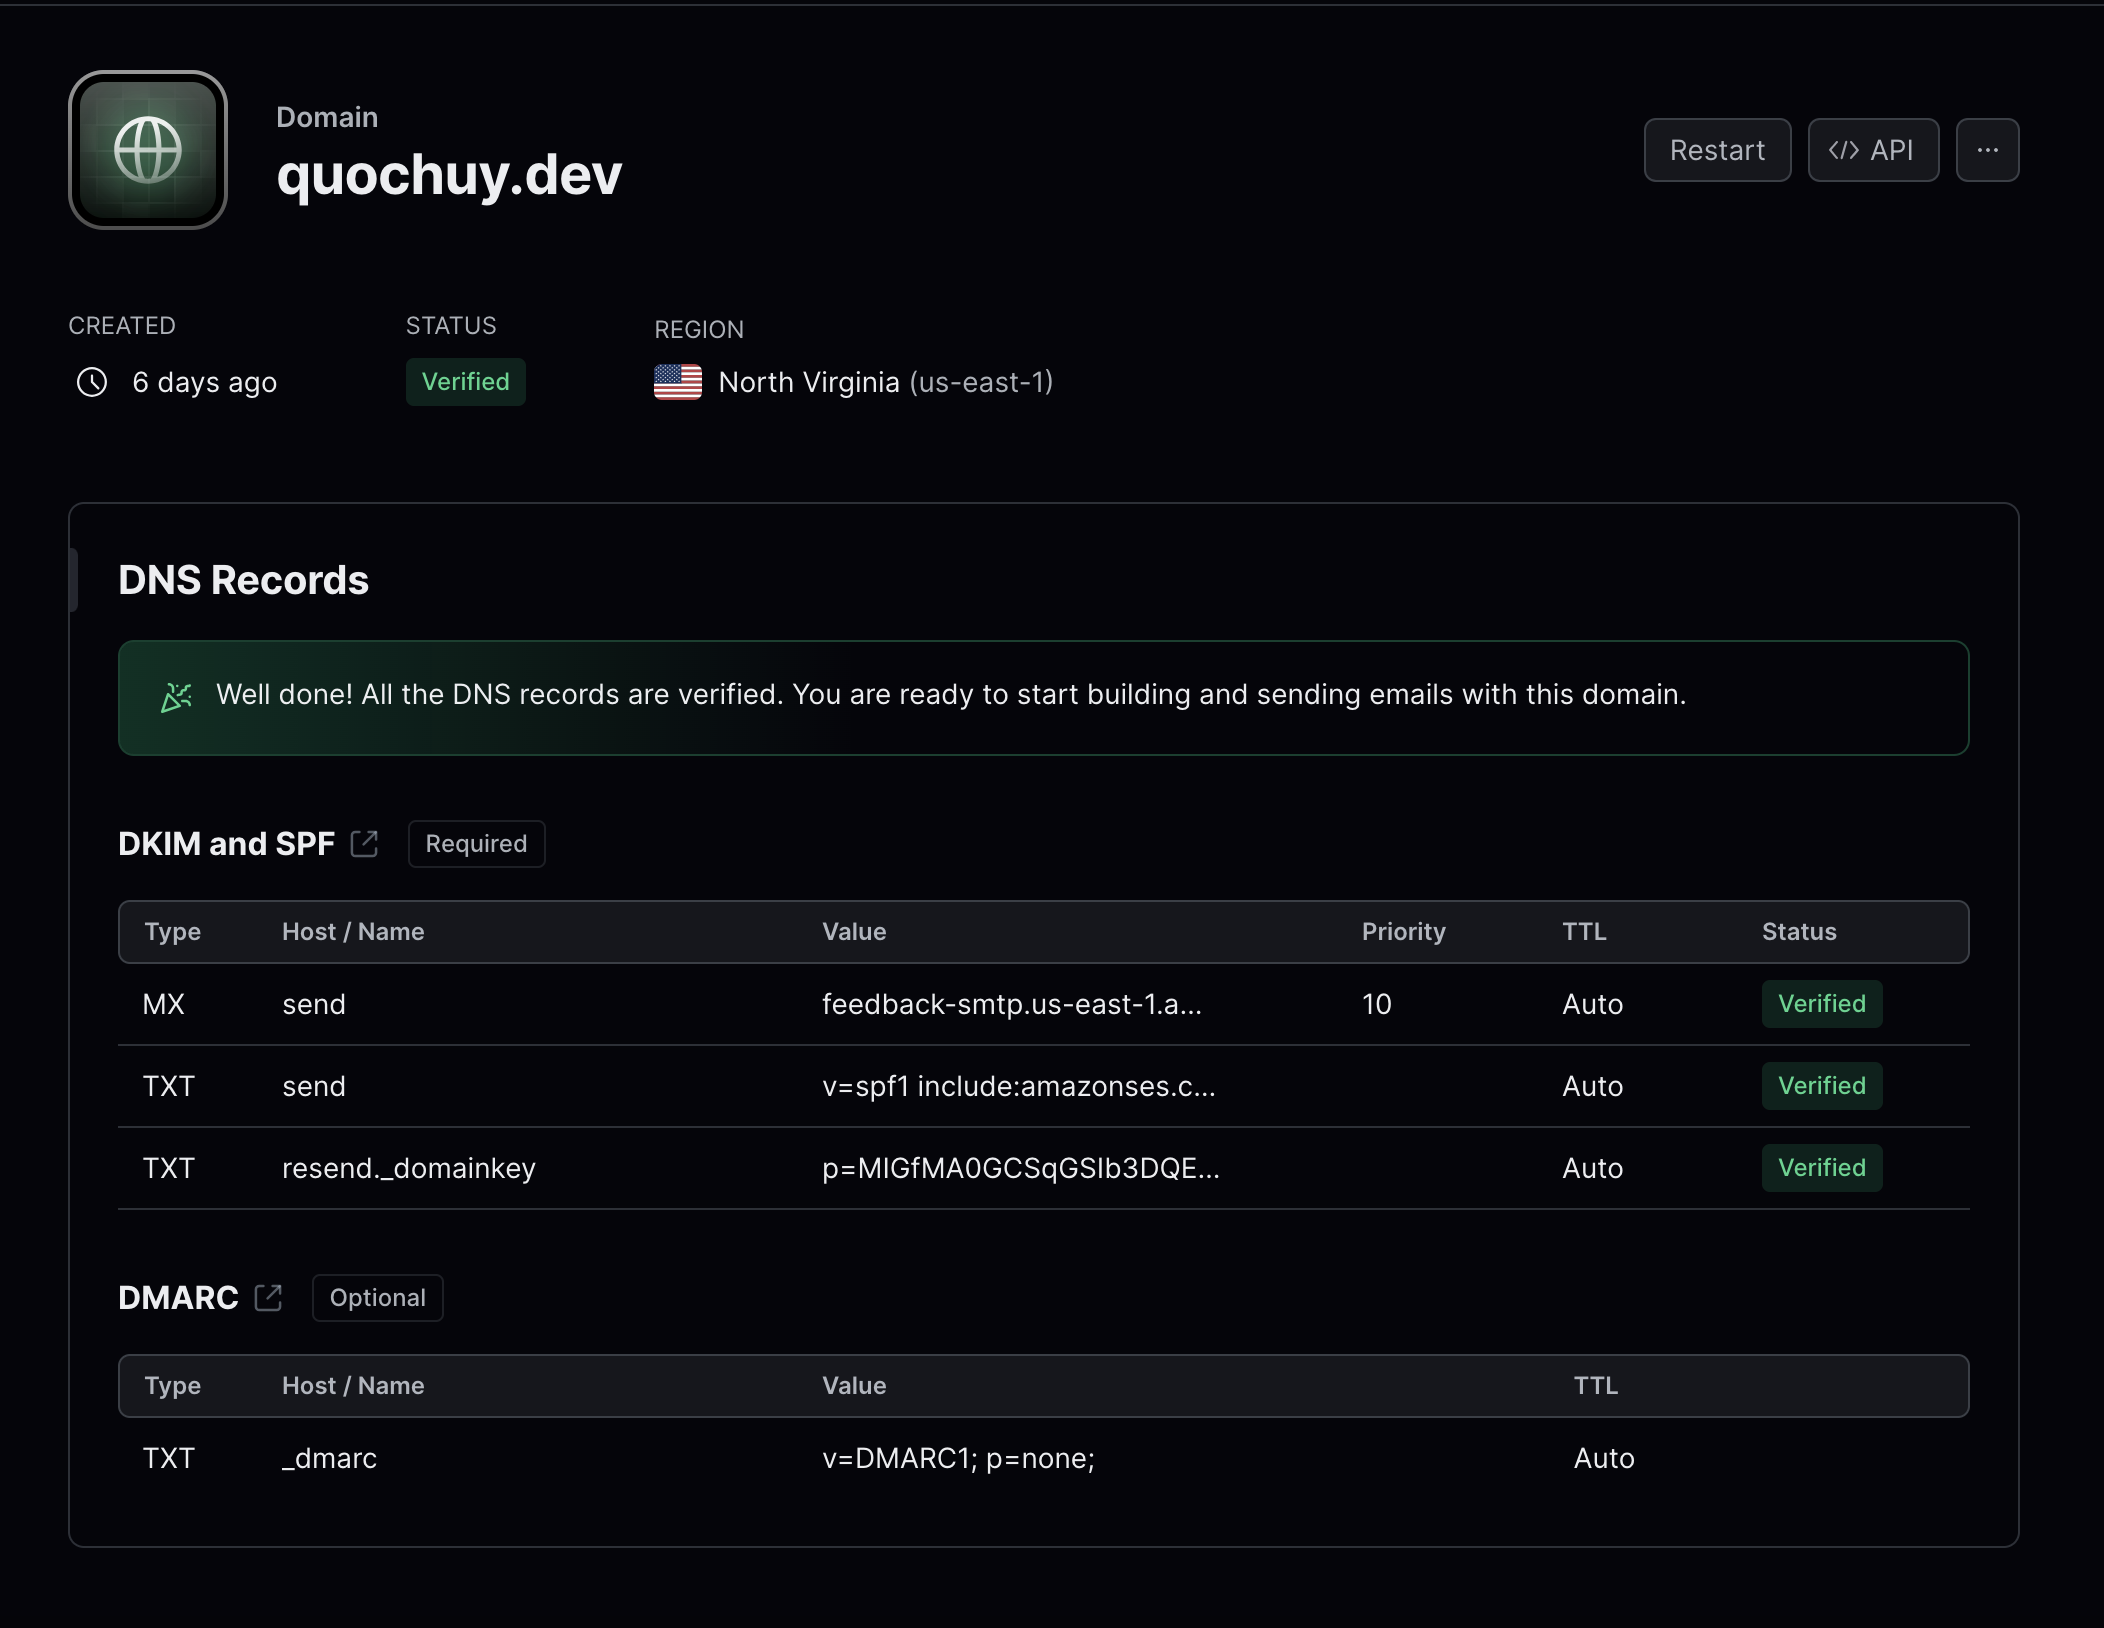Copy the feedback-smtp MX record value
The image size is (2104, 1628).
[1011, 1004]
